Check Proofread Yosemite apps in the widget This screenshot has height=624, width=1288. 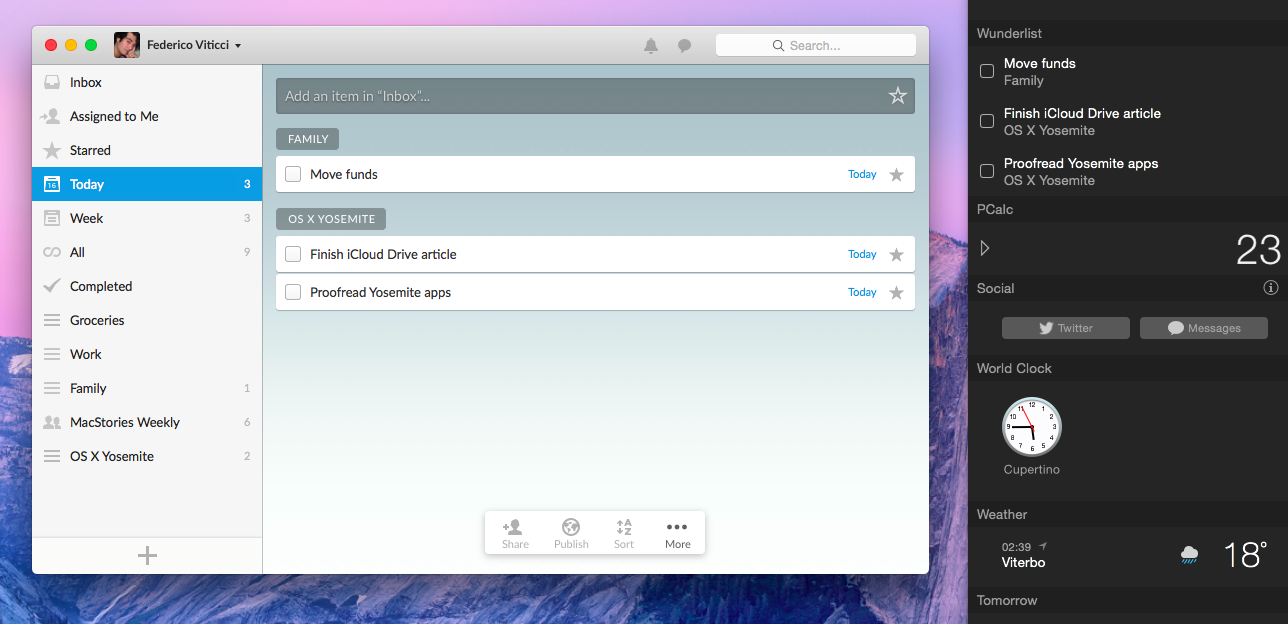pyautogui.click(x=987, y=171)
